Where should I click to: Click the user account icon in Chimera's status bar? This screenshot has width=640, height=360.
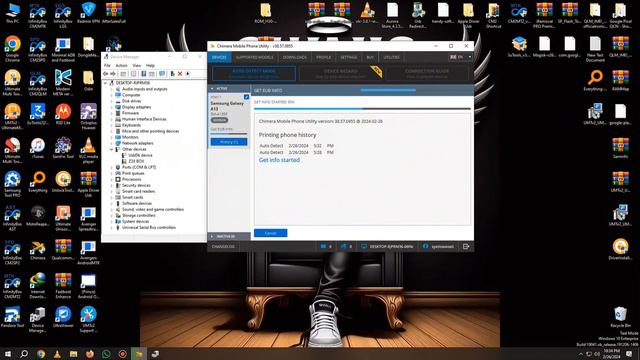425,247
